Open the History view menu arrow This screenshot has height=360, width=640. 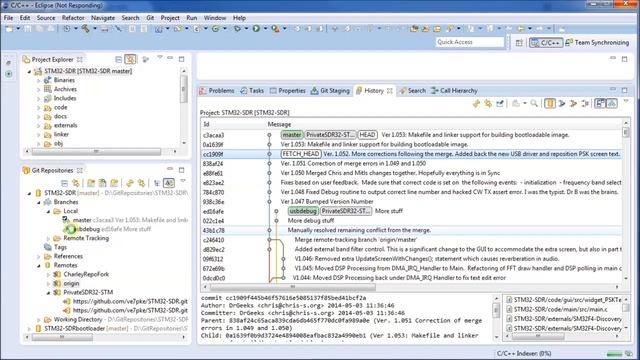pyautogui.click(x=626, y=101)
